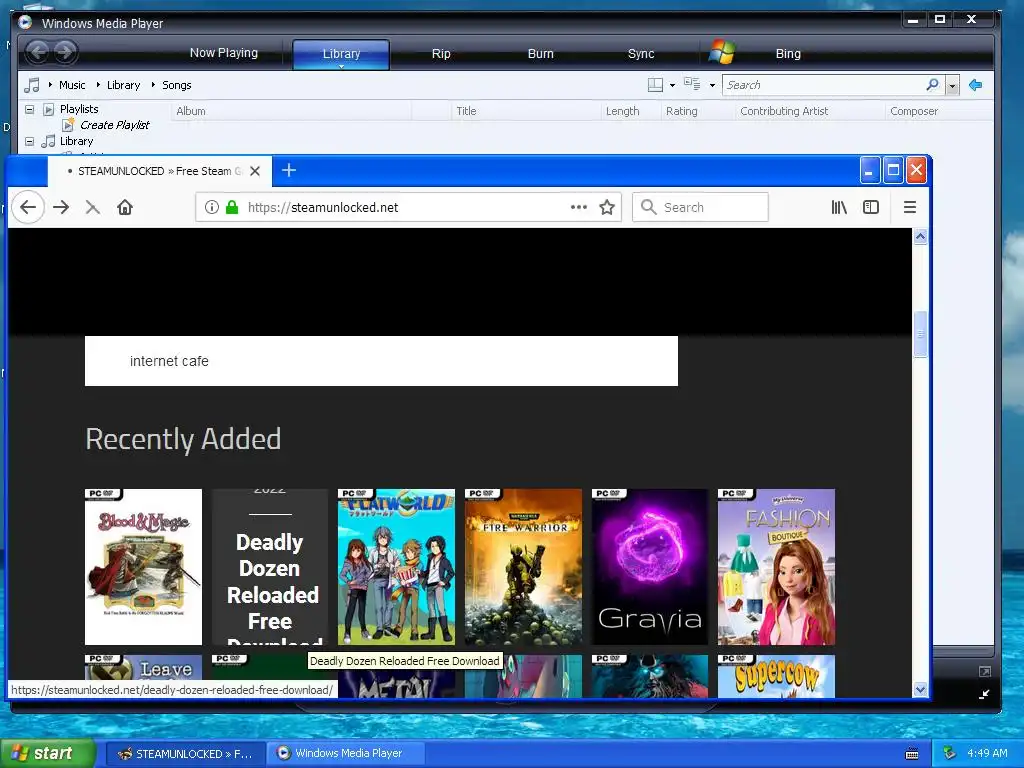Go forward in Windows Media Player
This screenshot has height=768, width=1024.
tap(65, 52)
